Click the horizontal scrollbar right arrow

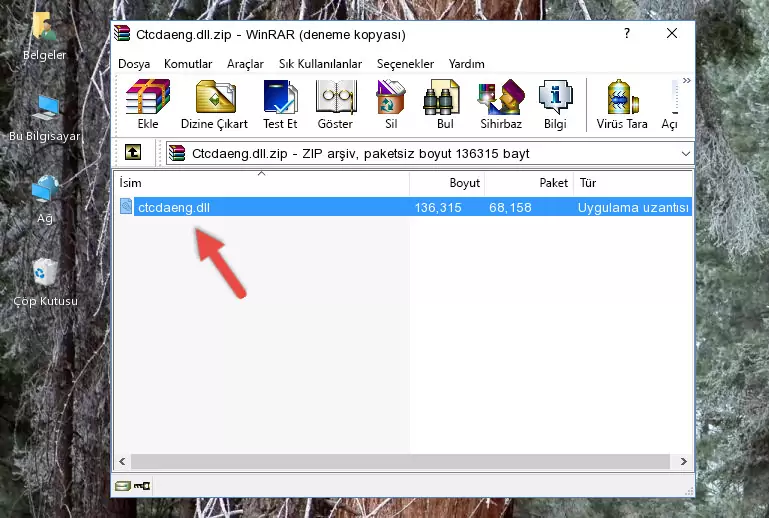(x=684, y=462)
